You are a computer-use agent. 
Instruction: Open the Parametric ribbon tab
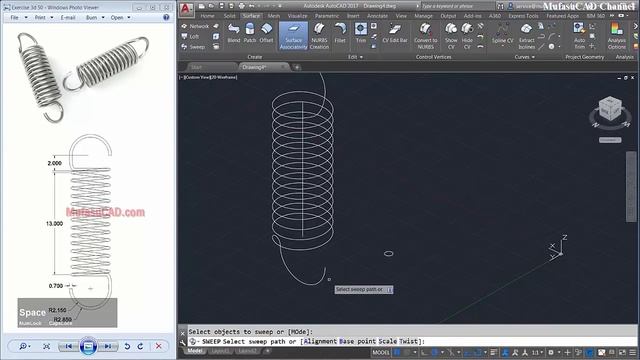(327, 16)
